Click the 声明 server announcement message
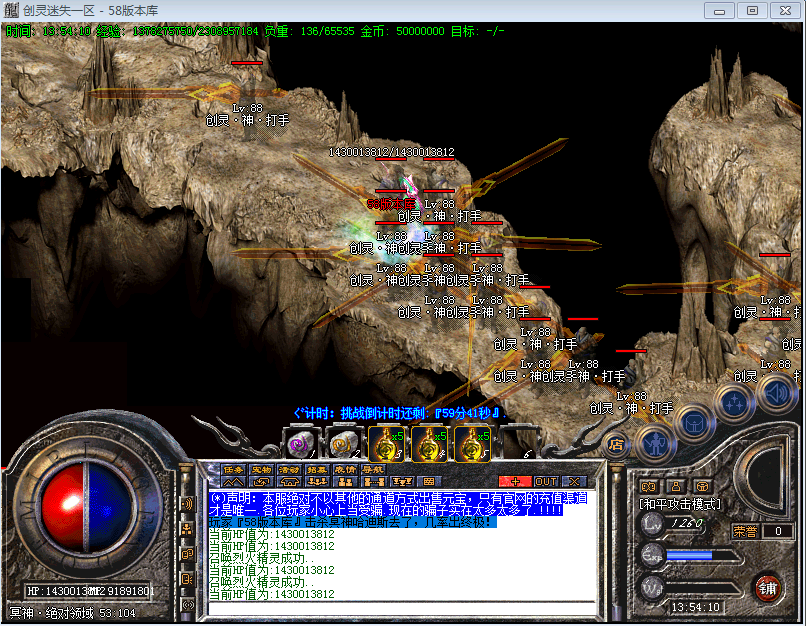Viewport: 806px width, 626px height. tap(398, 504)
